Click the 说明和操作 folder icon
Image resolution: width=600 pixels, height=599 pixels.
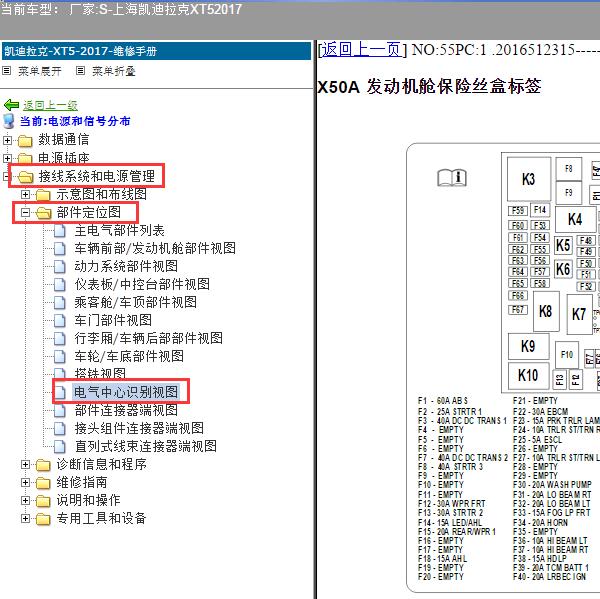click(43, 501)
